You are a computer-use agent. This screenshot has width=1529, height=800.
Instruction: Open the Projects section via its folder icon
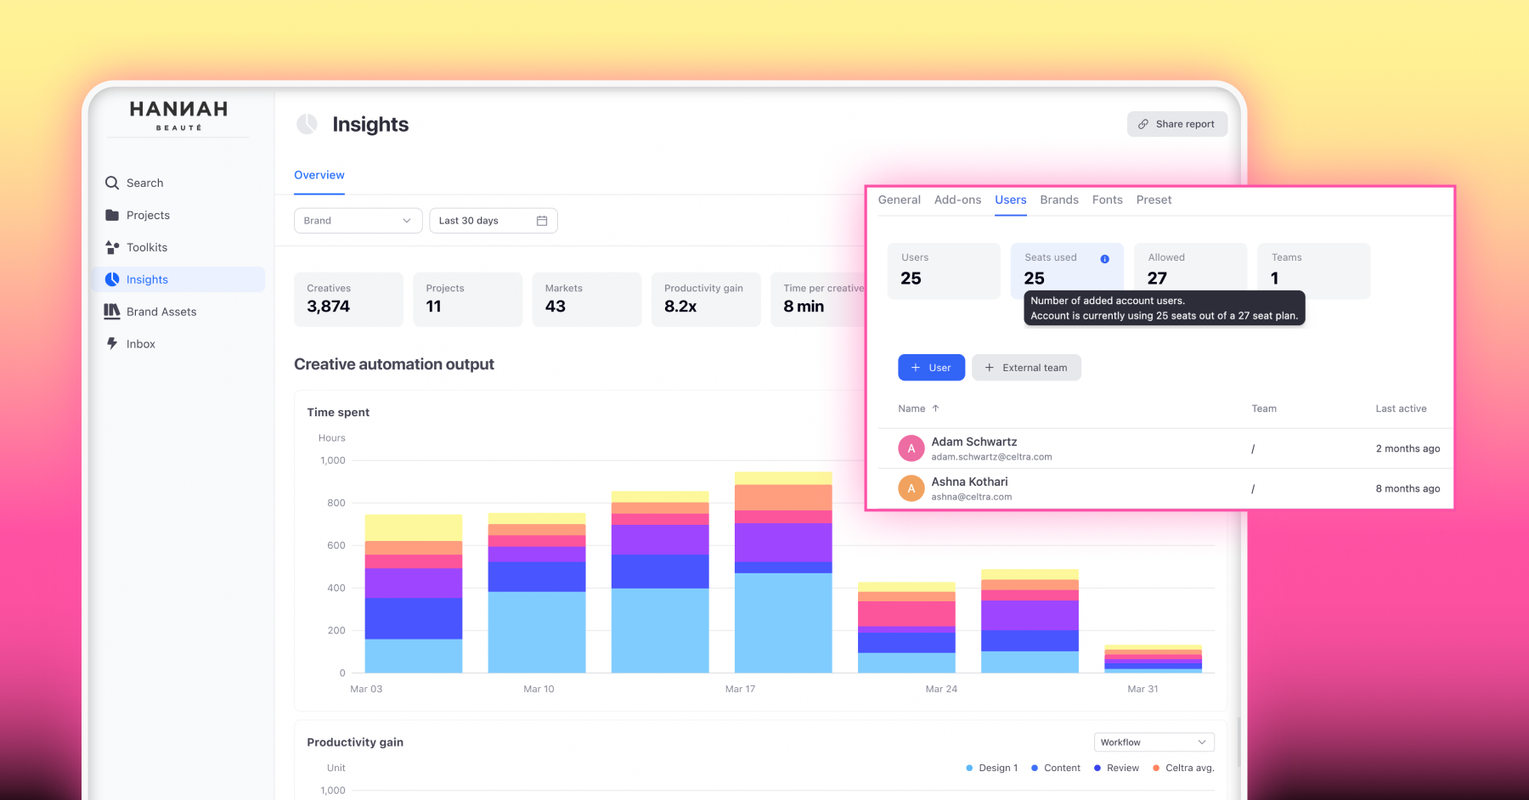(112, 215)
